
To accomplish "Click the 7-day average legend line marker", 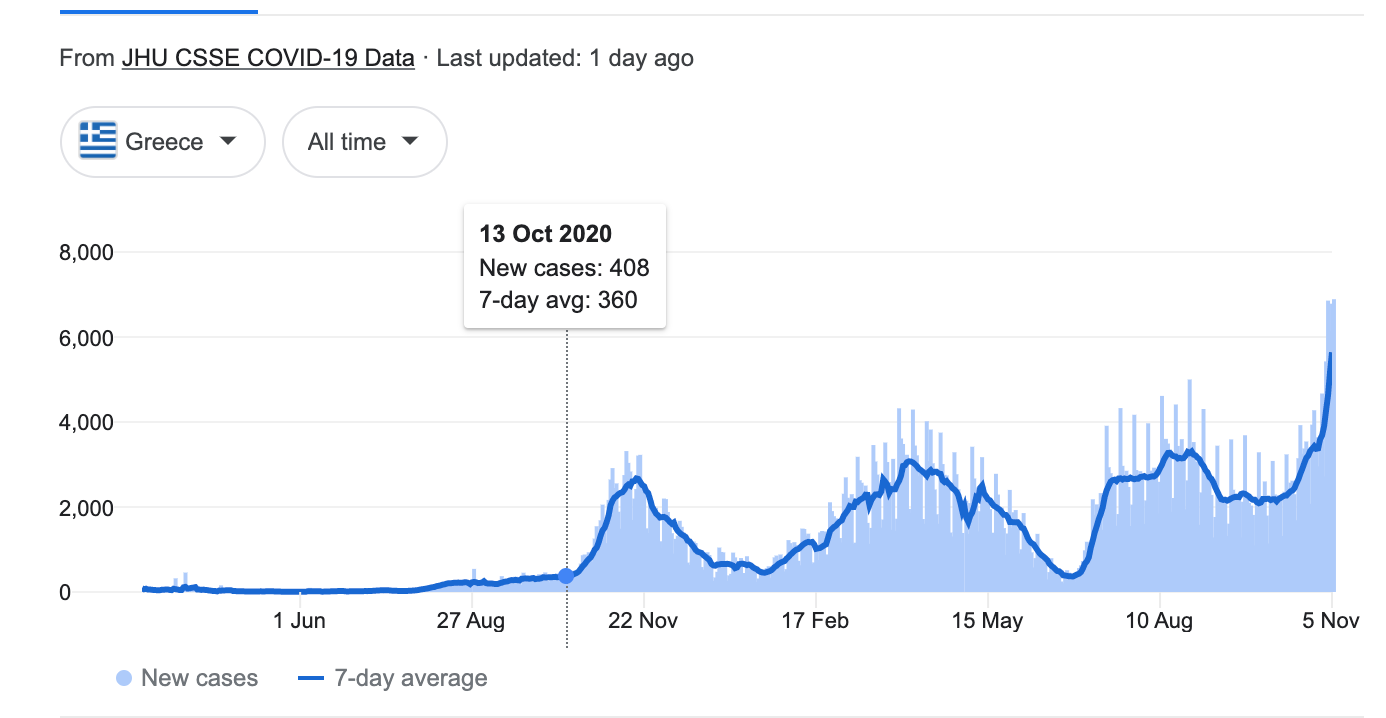I will 309,679.
